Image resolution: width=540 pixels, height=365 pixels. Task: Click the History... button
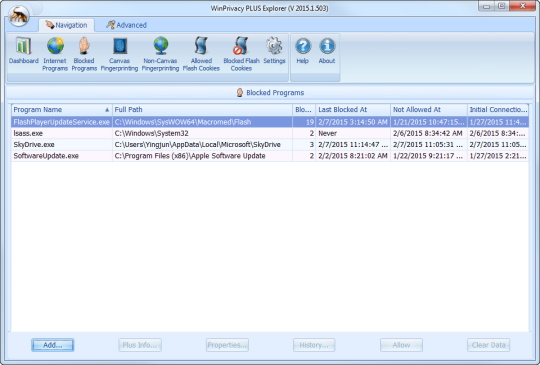pos(314,345)
